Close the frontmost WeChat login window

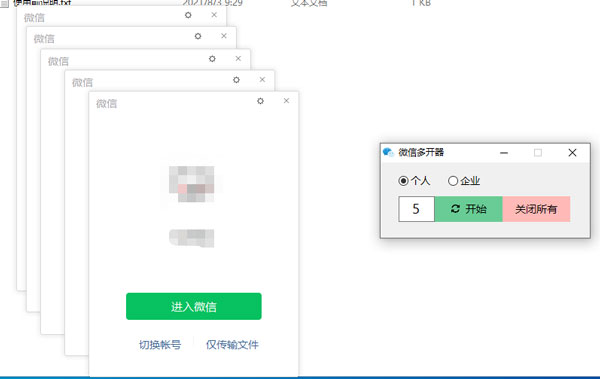[286, 100]
